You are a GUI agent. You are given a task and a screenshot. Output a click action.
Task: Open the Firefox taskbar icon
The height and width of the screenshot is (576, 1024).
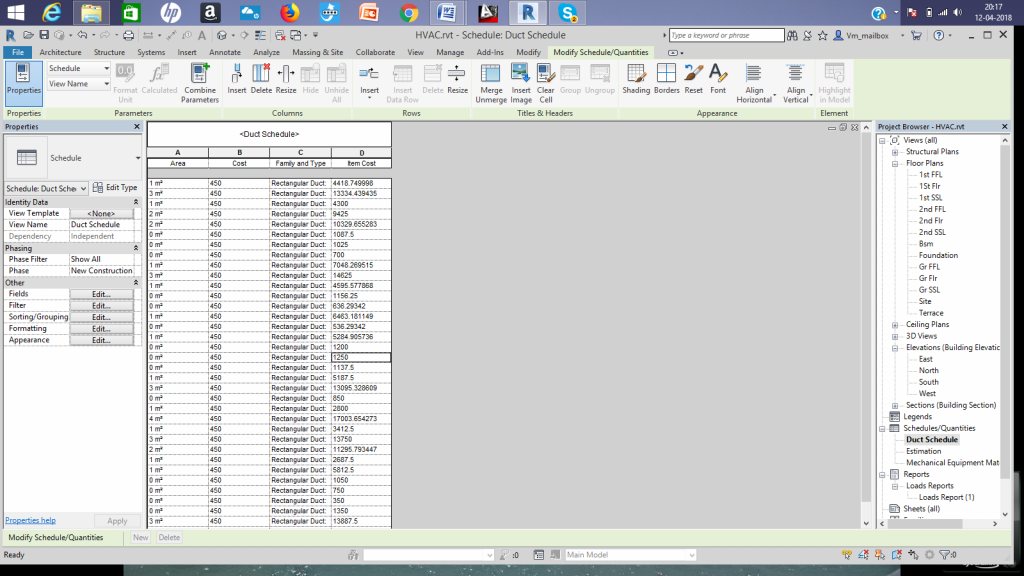pos(290,13)
